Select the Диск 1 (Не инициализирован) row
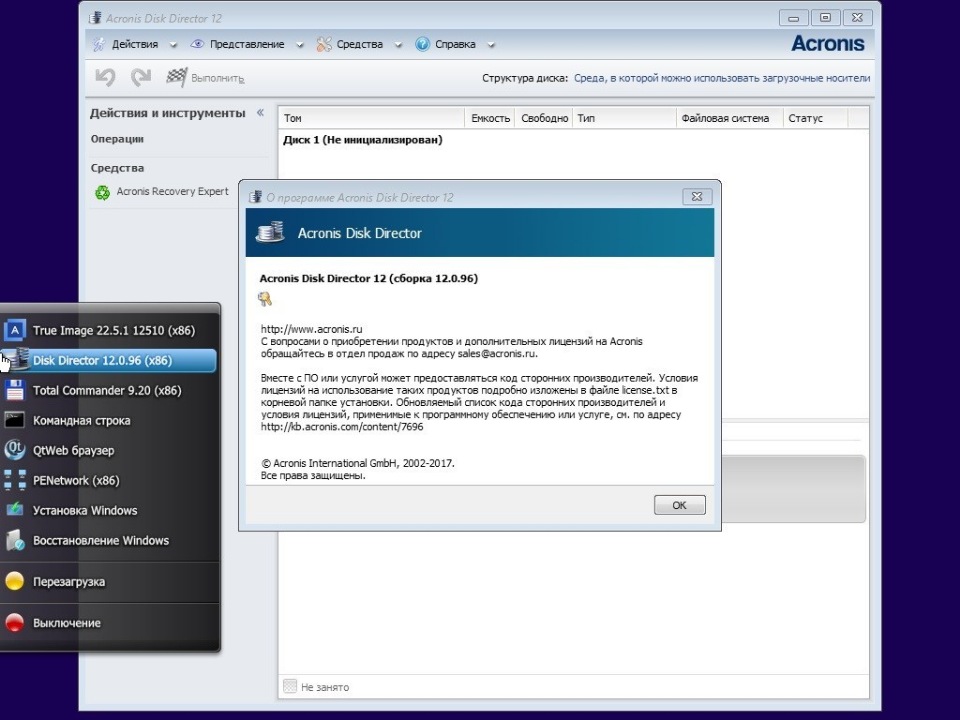 pos(574,140)
